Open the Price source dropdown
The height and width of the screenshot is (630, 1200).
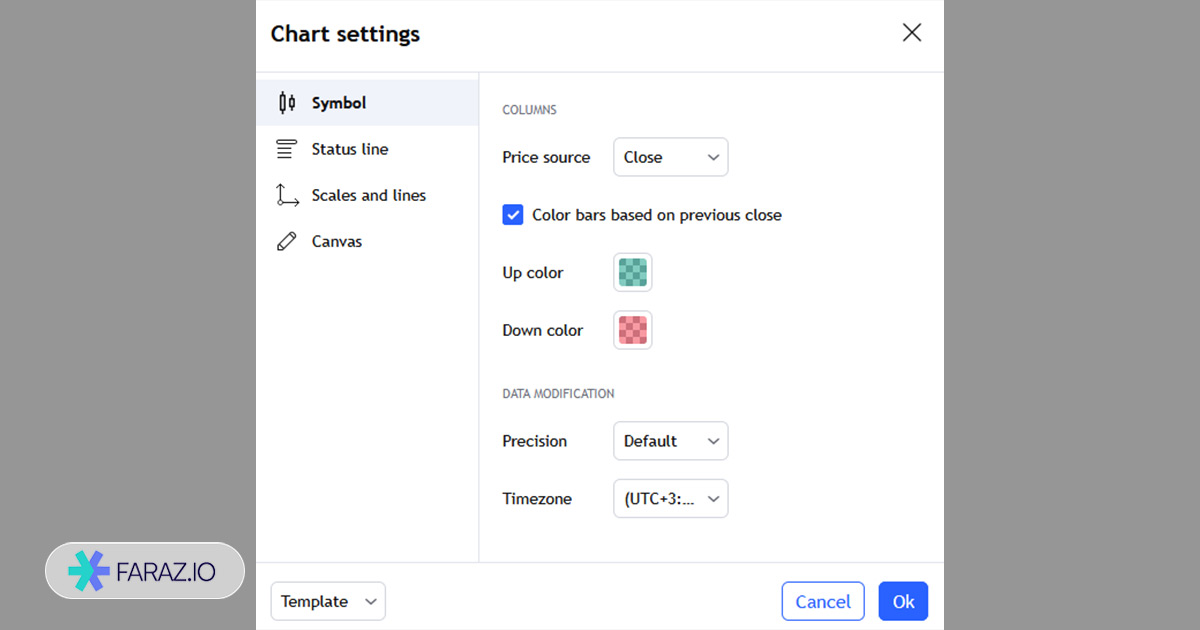[670, 157]
